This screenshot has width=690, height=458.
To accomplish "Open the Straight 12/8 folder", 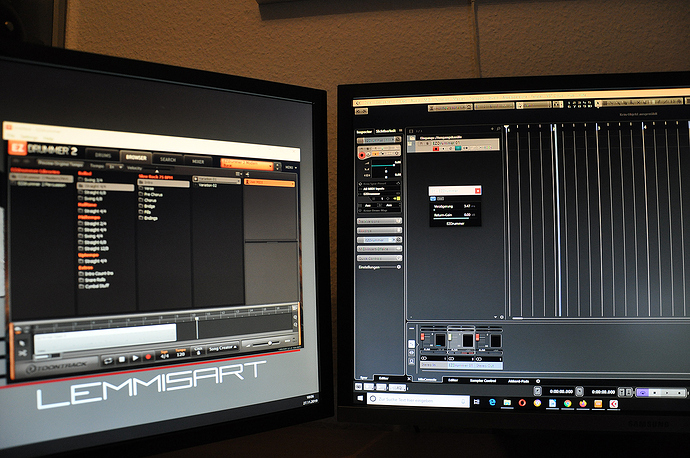I will (x=94, y=249).
